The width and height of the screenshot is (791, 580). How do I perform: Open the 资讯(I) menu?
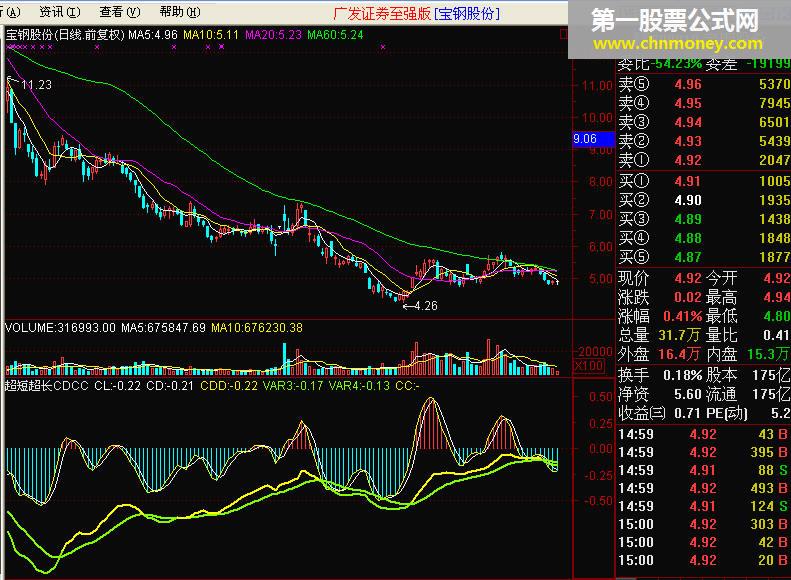(60, 12)
